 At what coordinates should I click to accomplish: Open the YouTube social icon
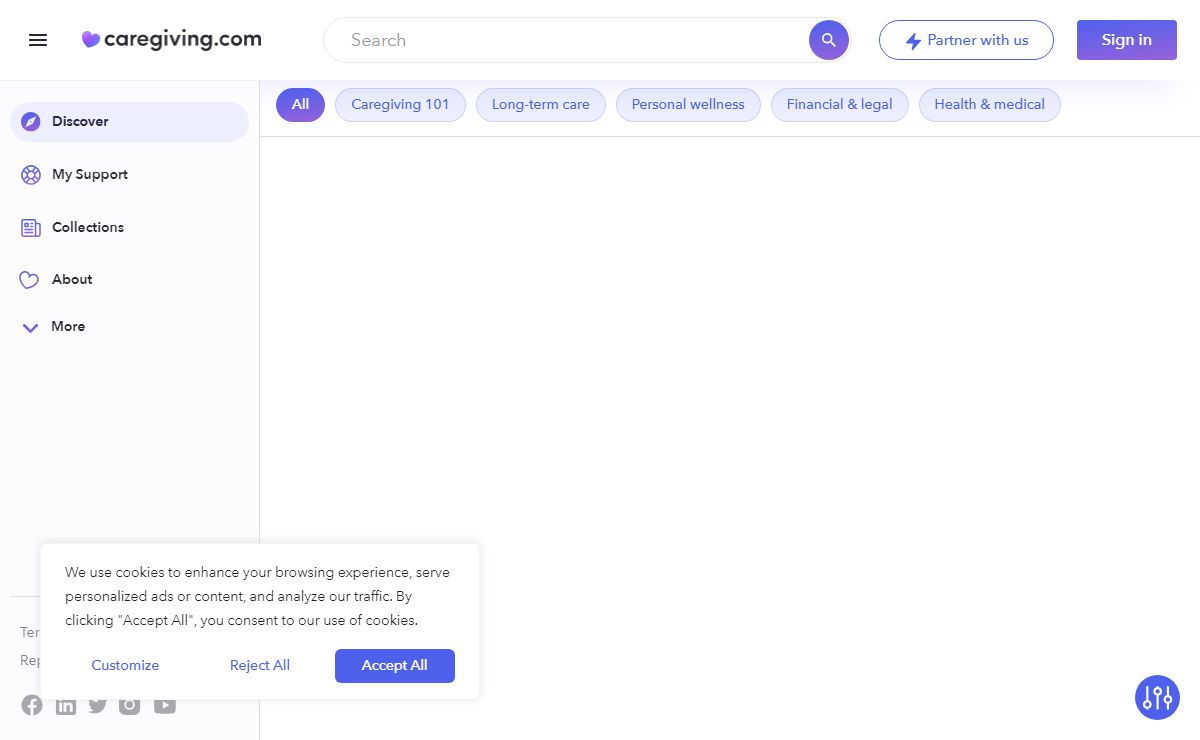(x=165, y=705)
